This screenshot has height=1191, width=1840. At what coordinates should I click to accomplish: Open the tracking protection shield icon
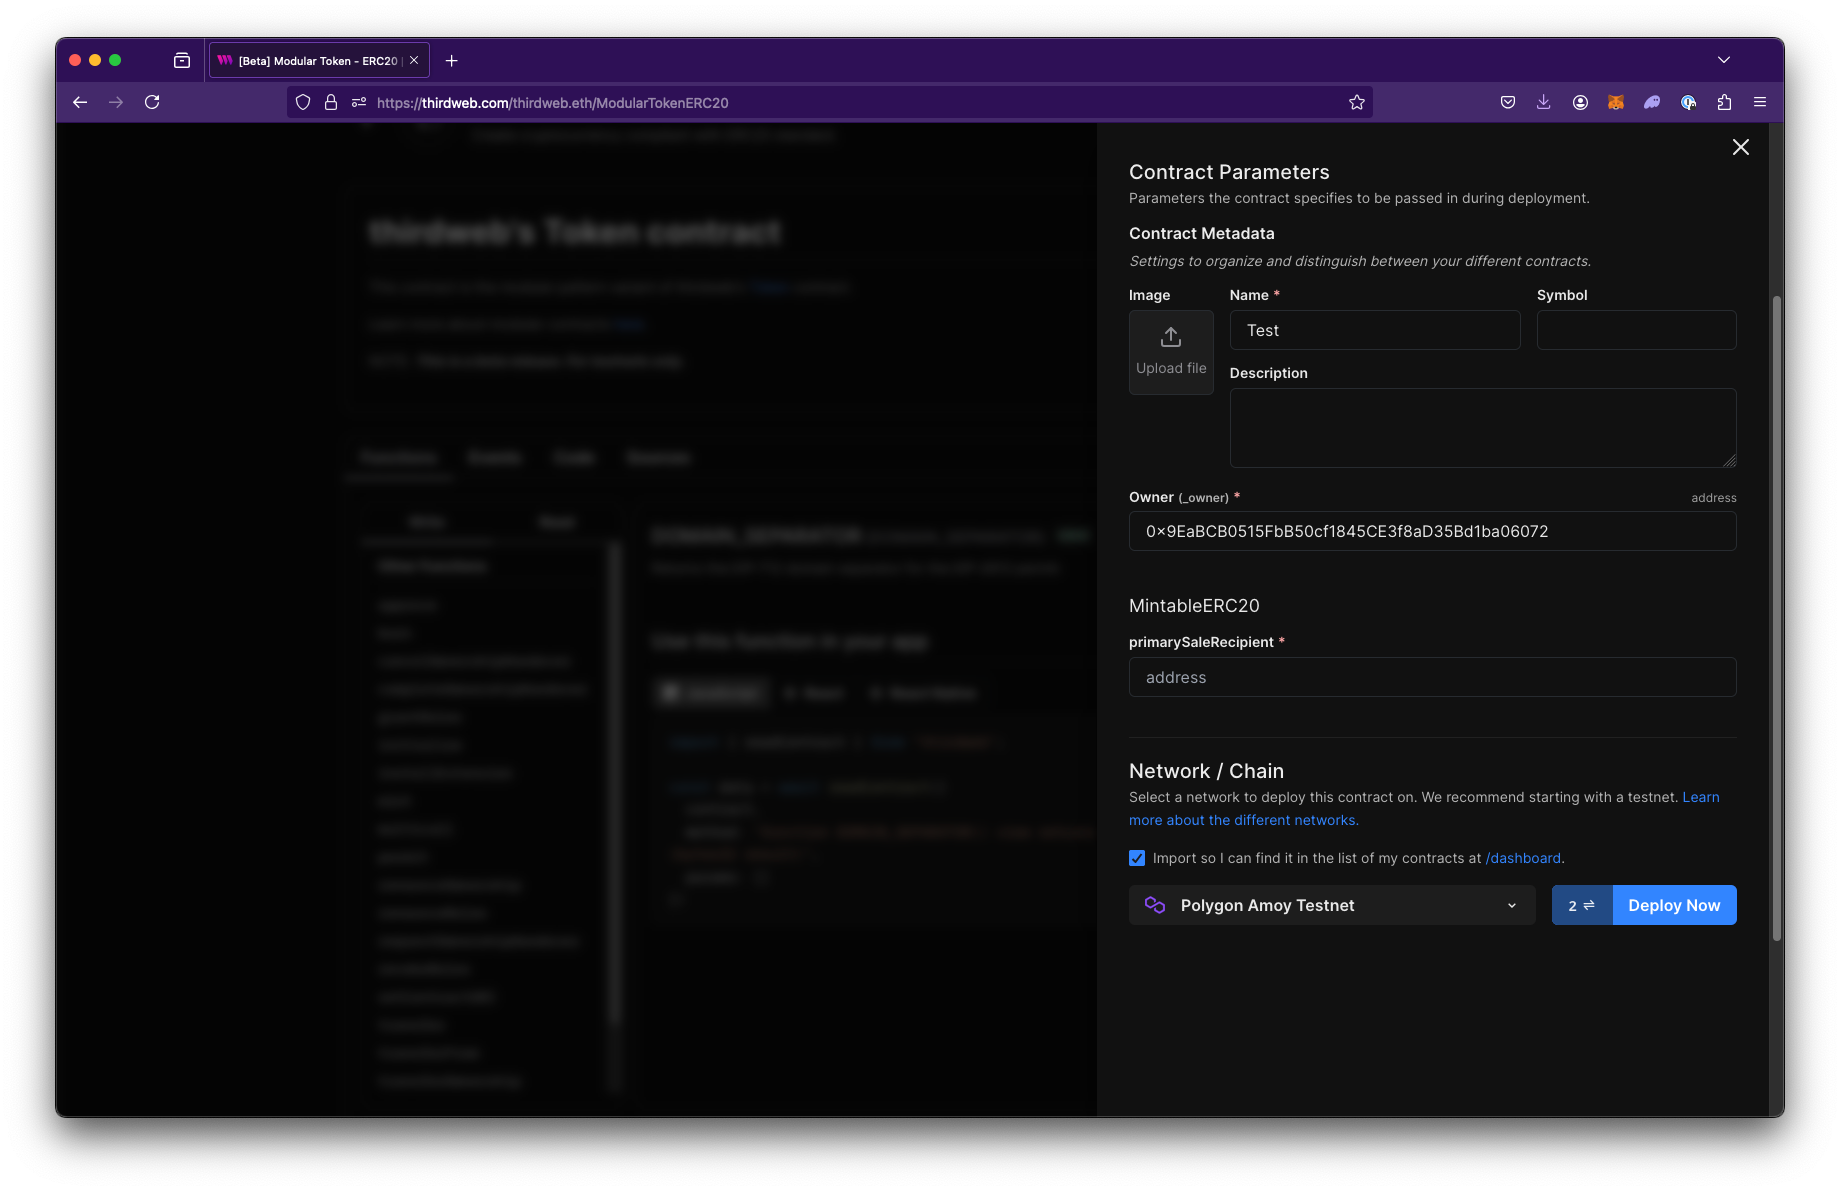coord(303,102)
